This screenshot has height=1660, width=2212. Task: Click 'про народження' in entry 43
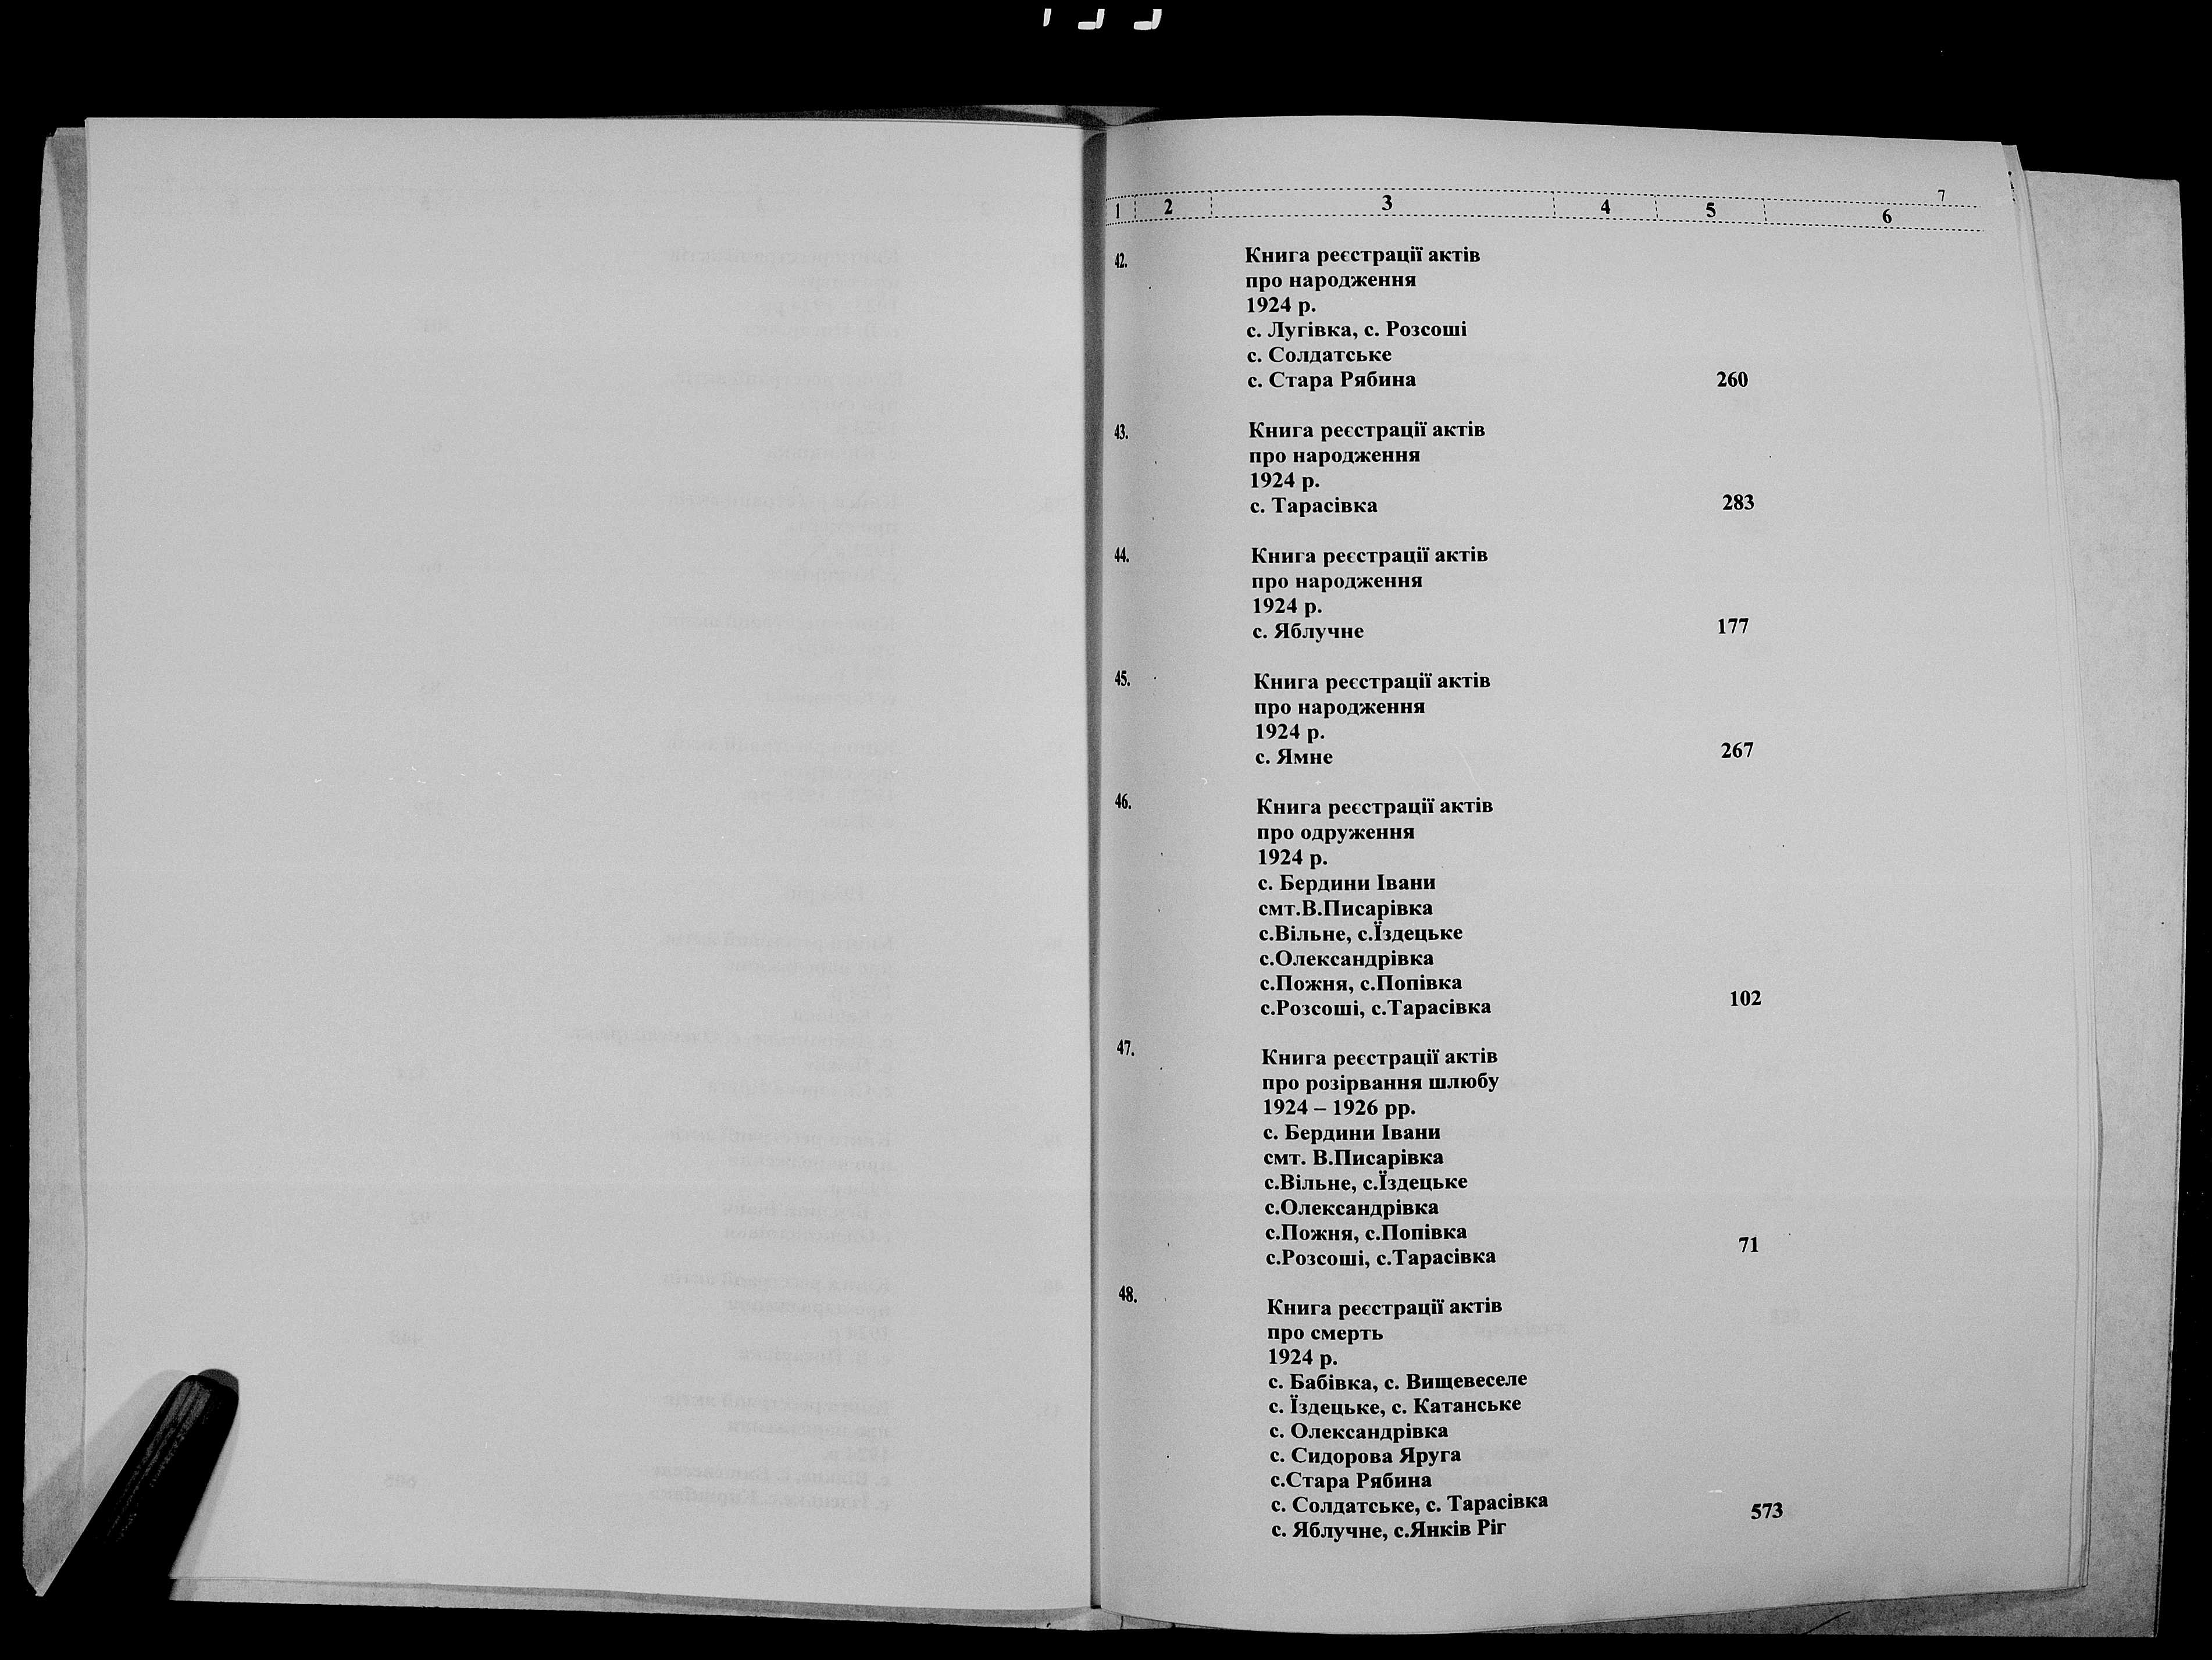[1334, 456]
